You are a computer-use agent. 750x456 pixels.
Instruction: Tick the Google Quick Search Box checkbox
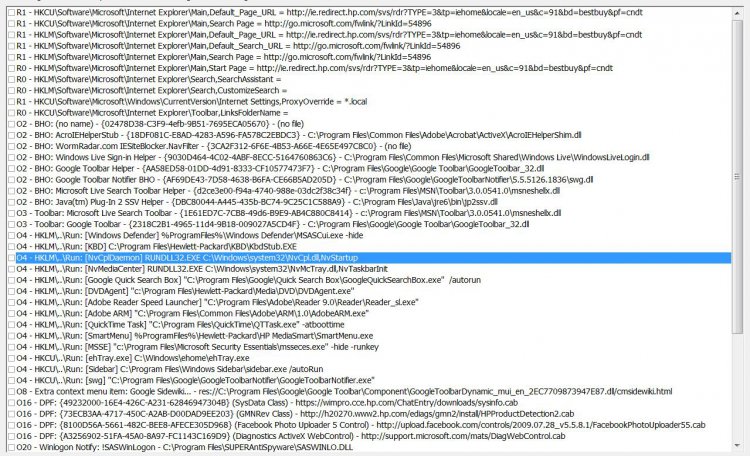pyautogui.click(x=11, y=280)
